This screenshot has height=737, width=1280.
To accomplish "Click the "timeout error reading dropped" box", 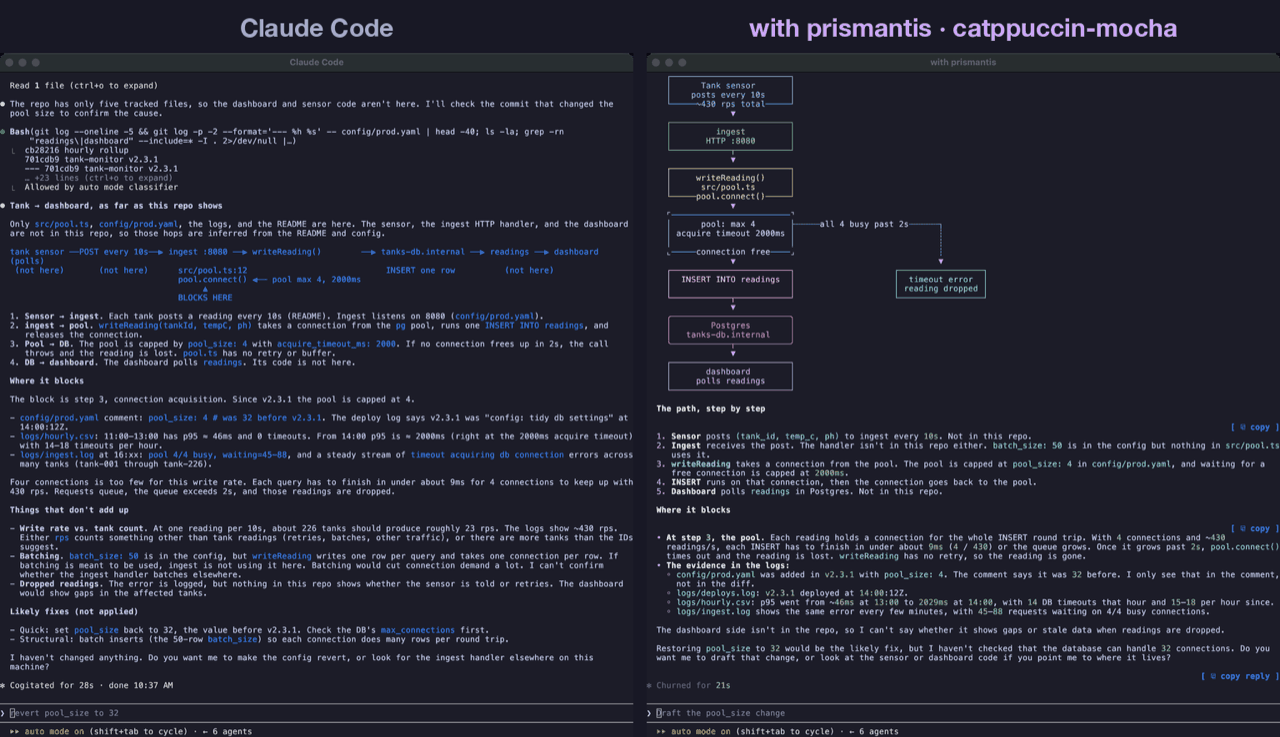I will tap(941, 284).
